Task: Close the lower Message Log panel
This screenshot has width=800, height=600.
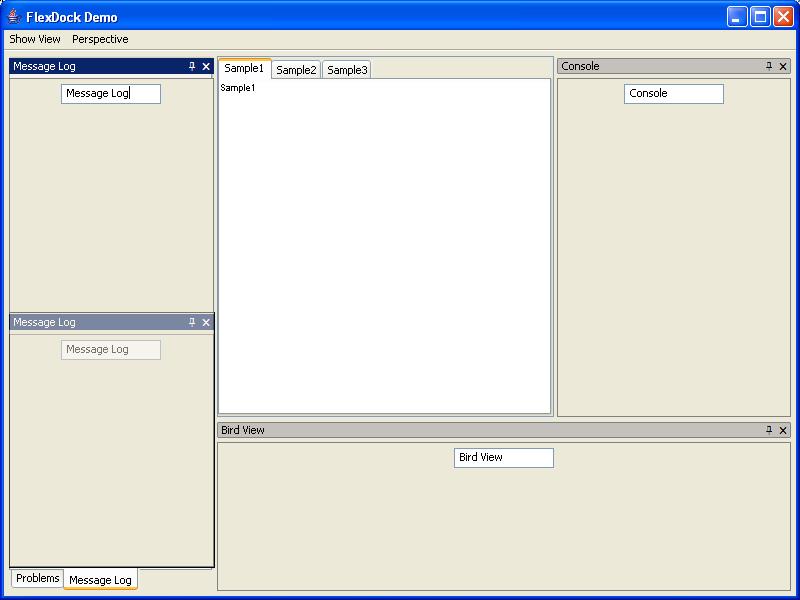Action: pos(206,323)
